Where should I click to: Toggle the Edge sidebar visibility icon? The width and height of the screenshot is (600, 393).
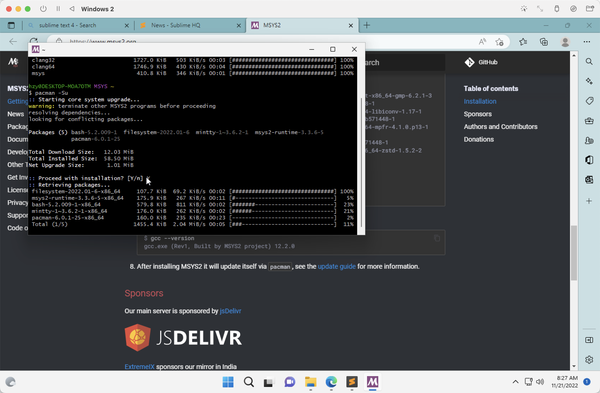click(x=589, y=340)
